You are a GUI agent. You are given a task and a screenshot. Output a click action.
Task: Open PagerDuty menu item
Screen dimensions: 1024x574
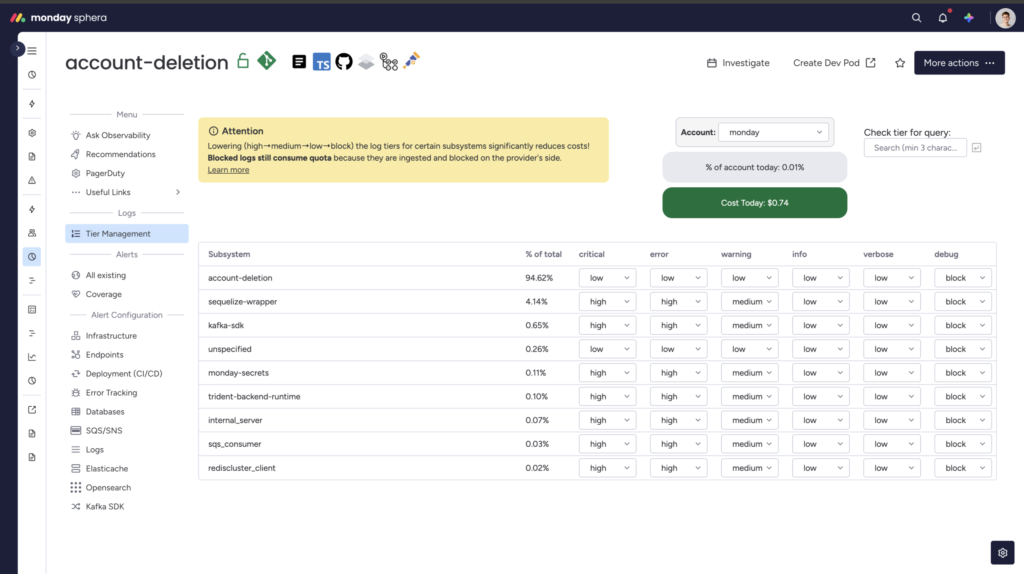coord(104,173)
